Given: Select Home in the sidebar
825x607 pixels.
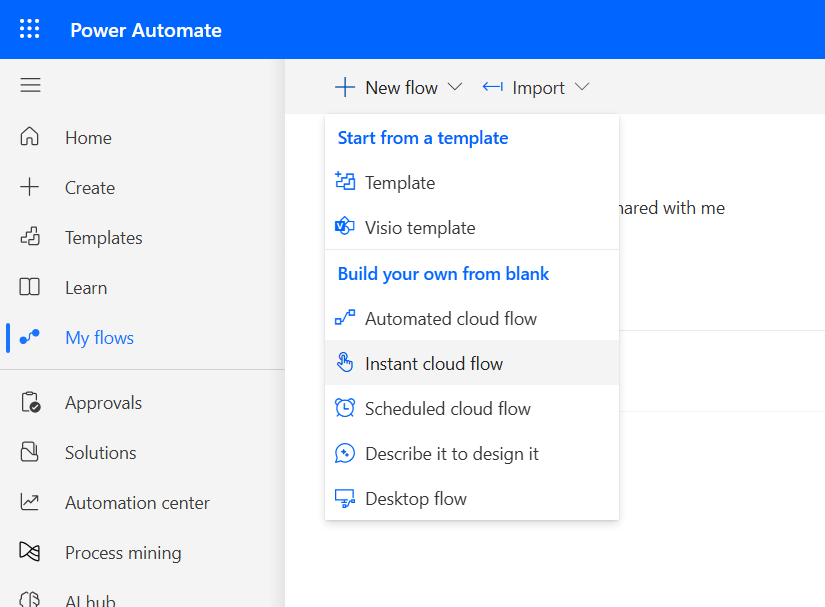Looking at the screenshot, I should pos(88,137).
